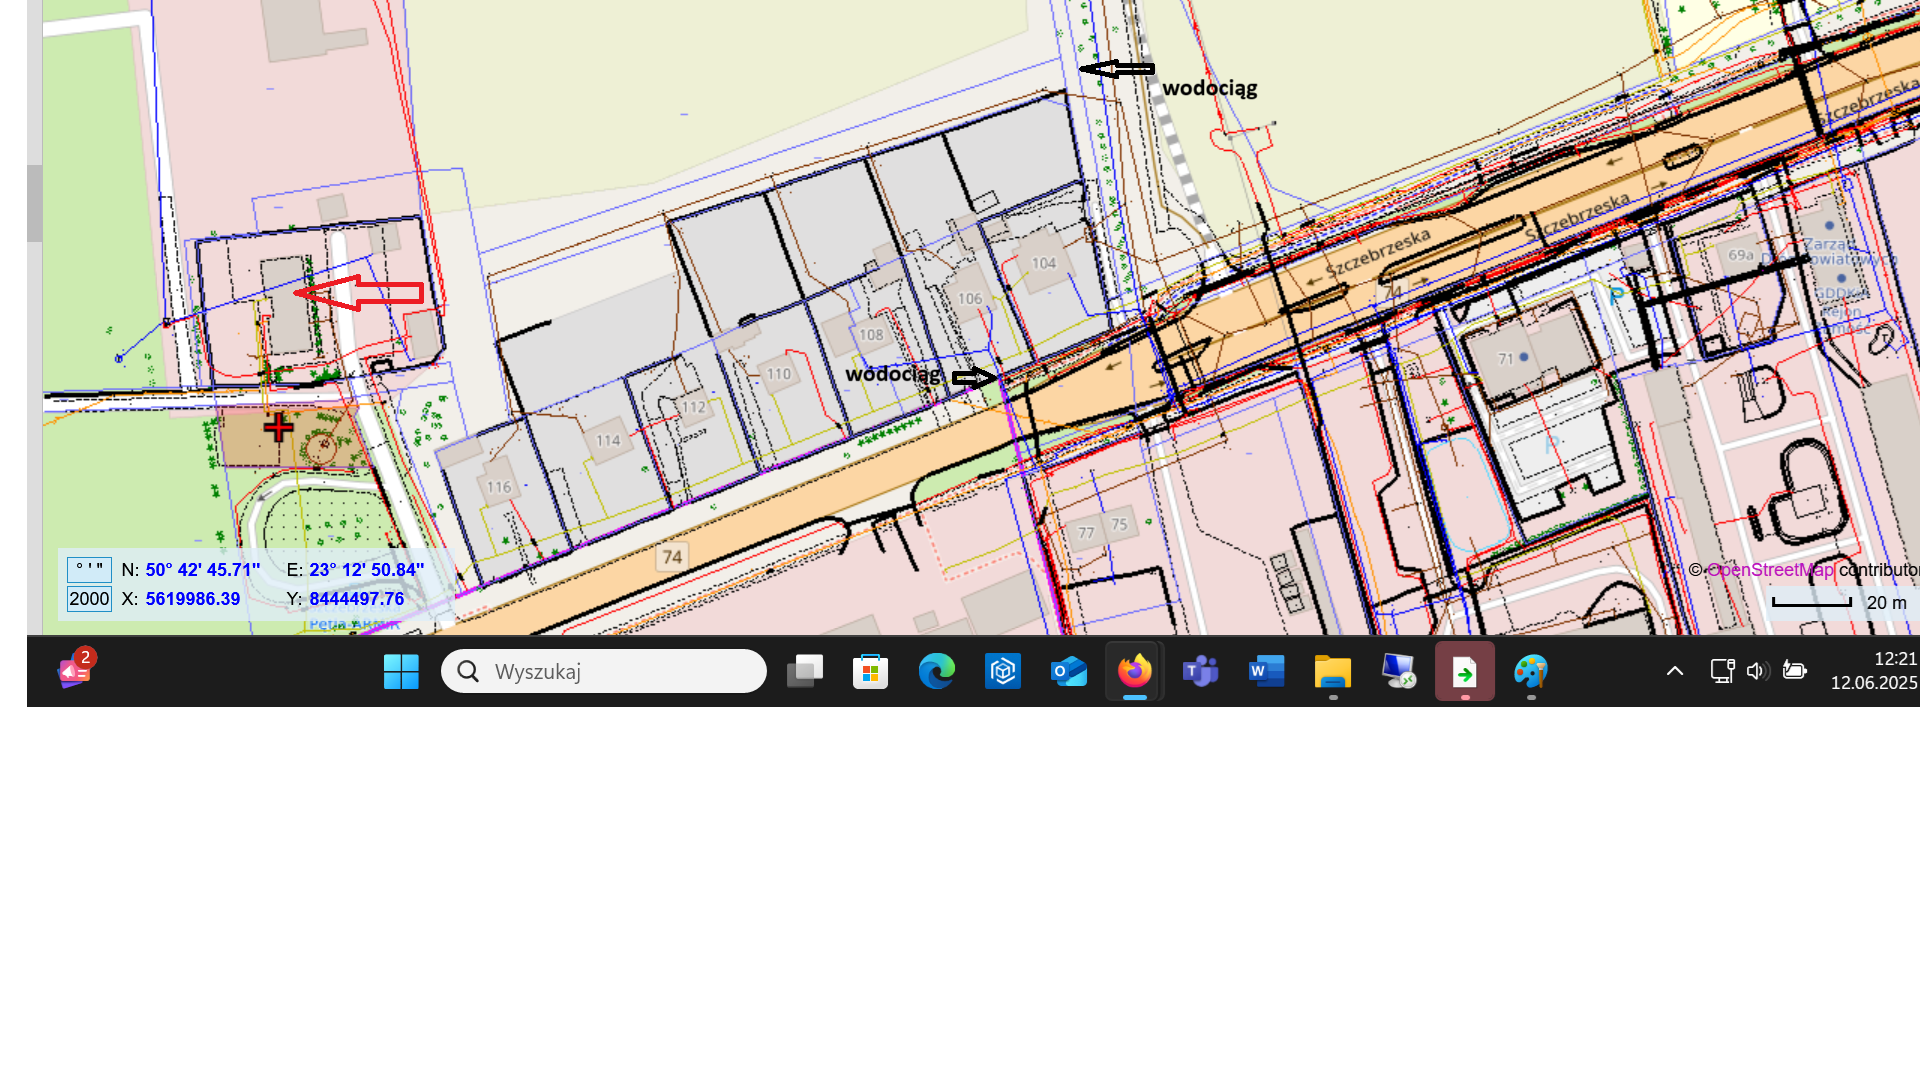Open Remote Desktop Connection icon
The image size is (1920, 1080).
pos(1398,672)
